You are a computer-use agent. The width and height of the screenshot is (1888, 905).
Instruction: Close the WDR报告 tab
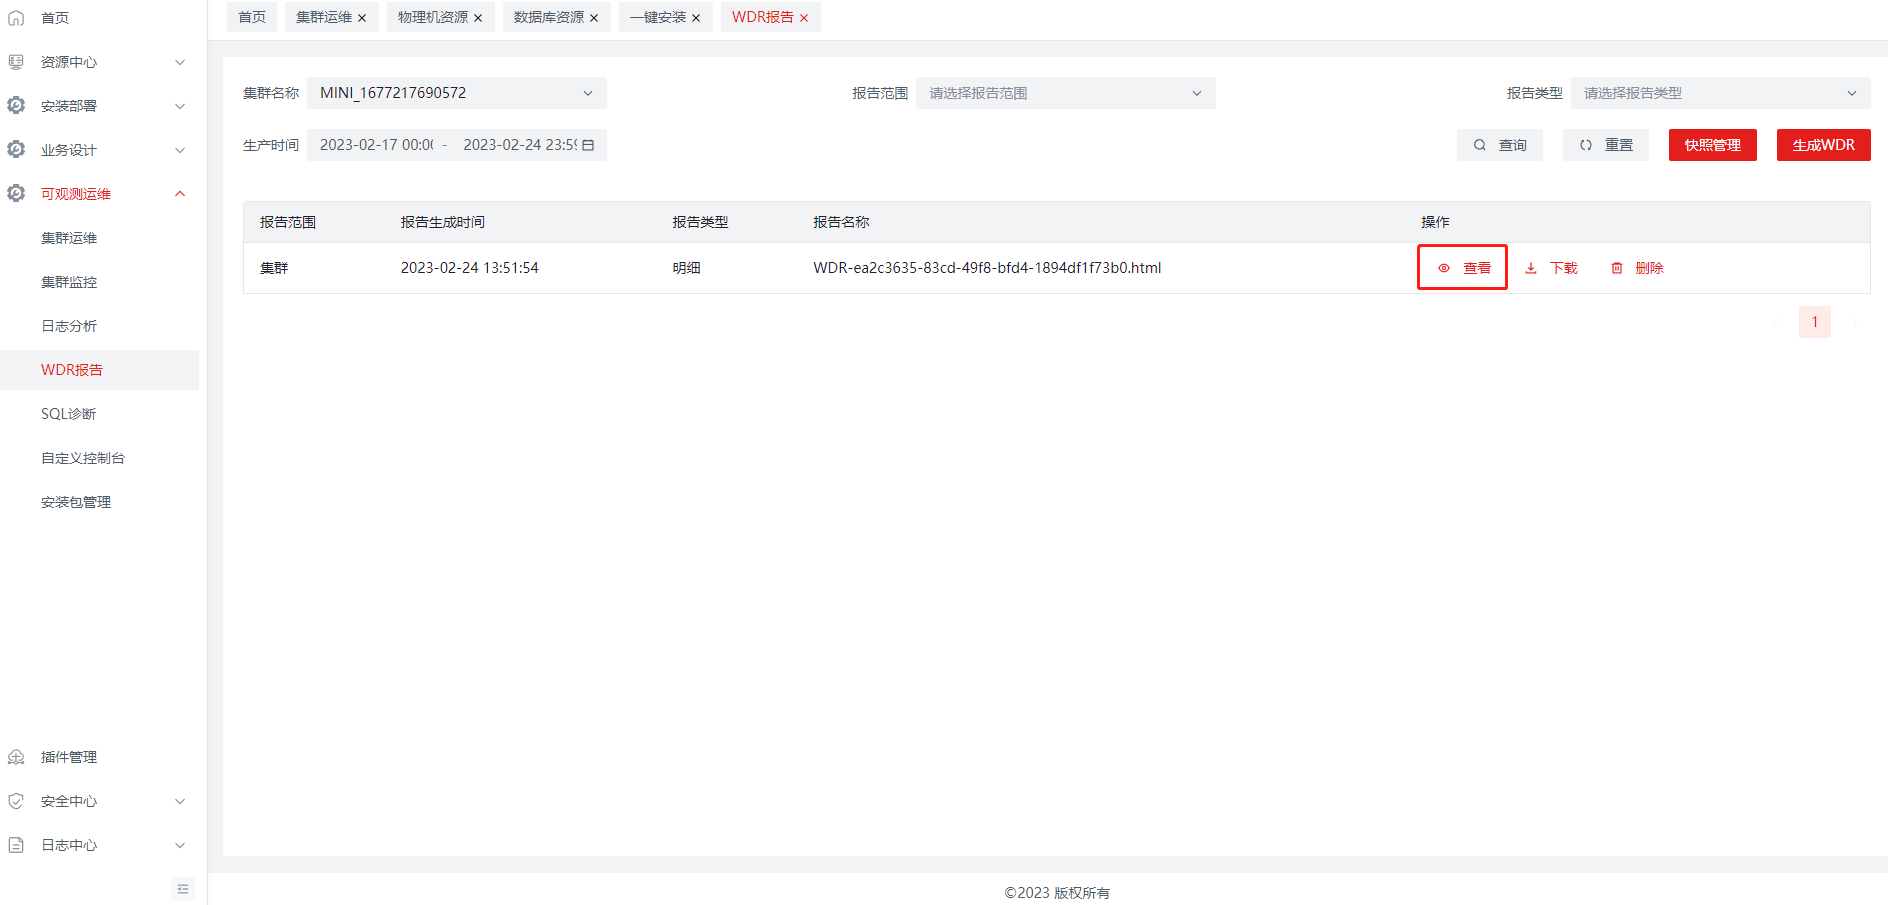[804, 18]
